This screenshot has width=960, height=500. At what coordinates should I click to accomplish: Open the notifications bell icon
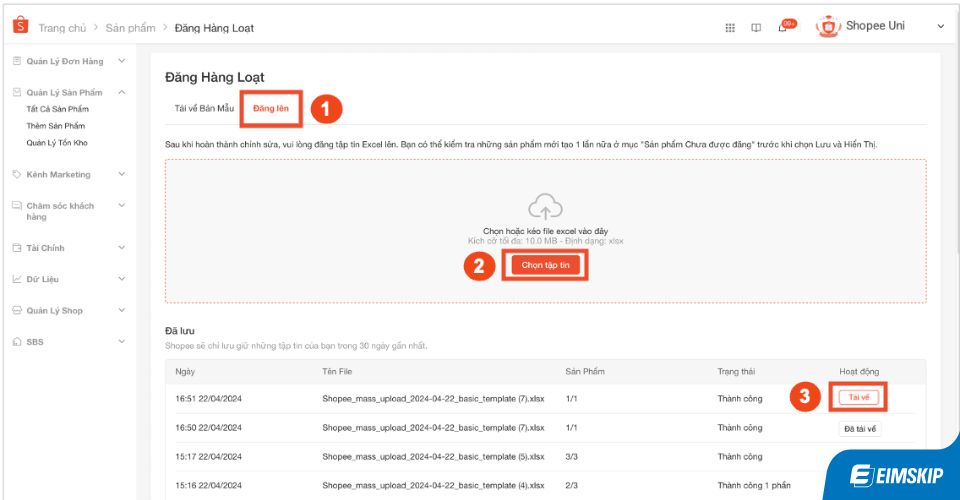(x=782, y=27)
